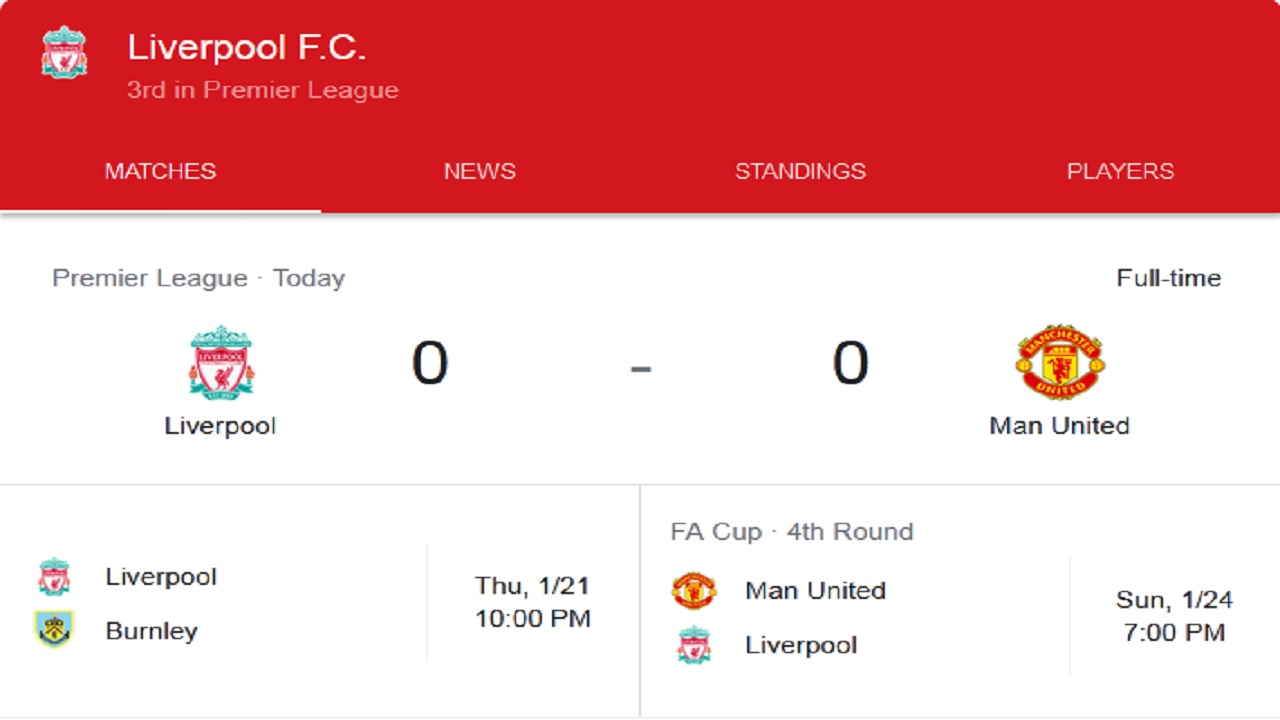Screen dimensions: 1280x720
Task: Open the Standings tab
Action: pyautogui.click(x=800, y=171)
